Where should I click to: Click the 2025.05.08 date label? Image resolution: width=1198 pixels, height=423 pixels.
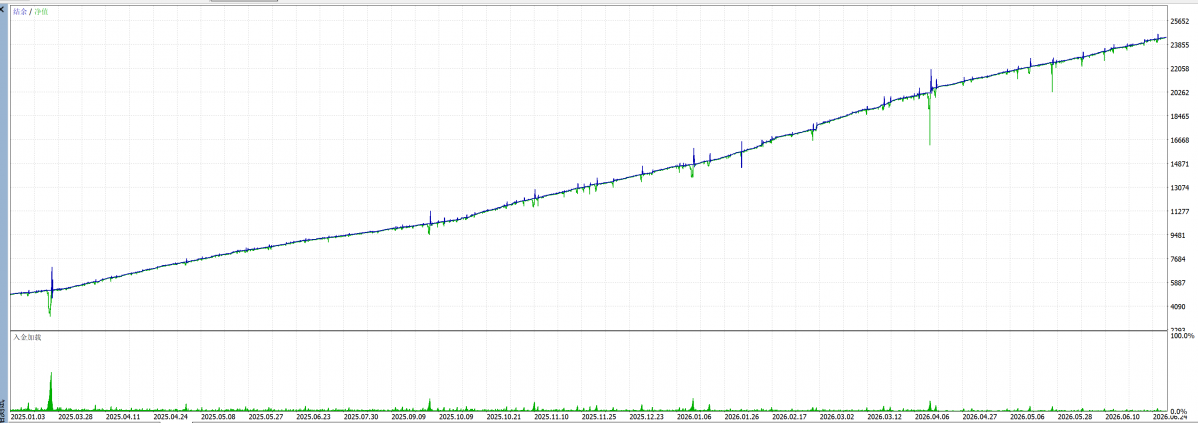(219, 417)
